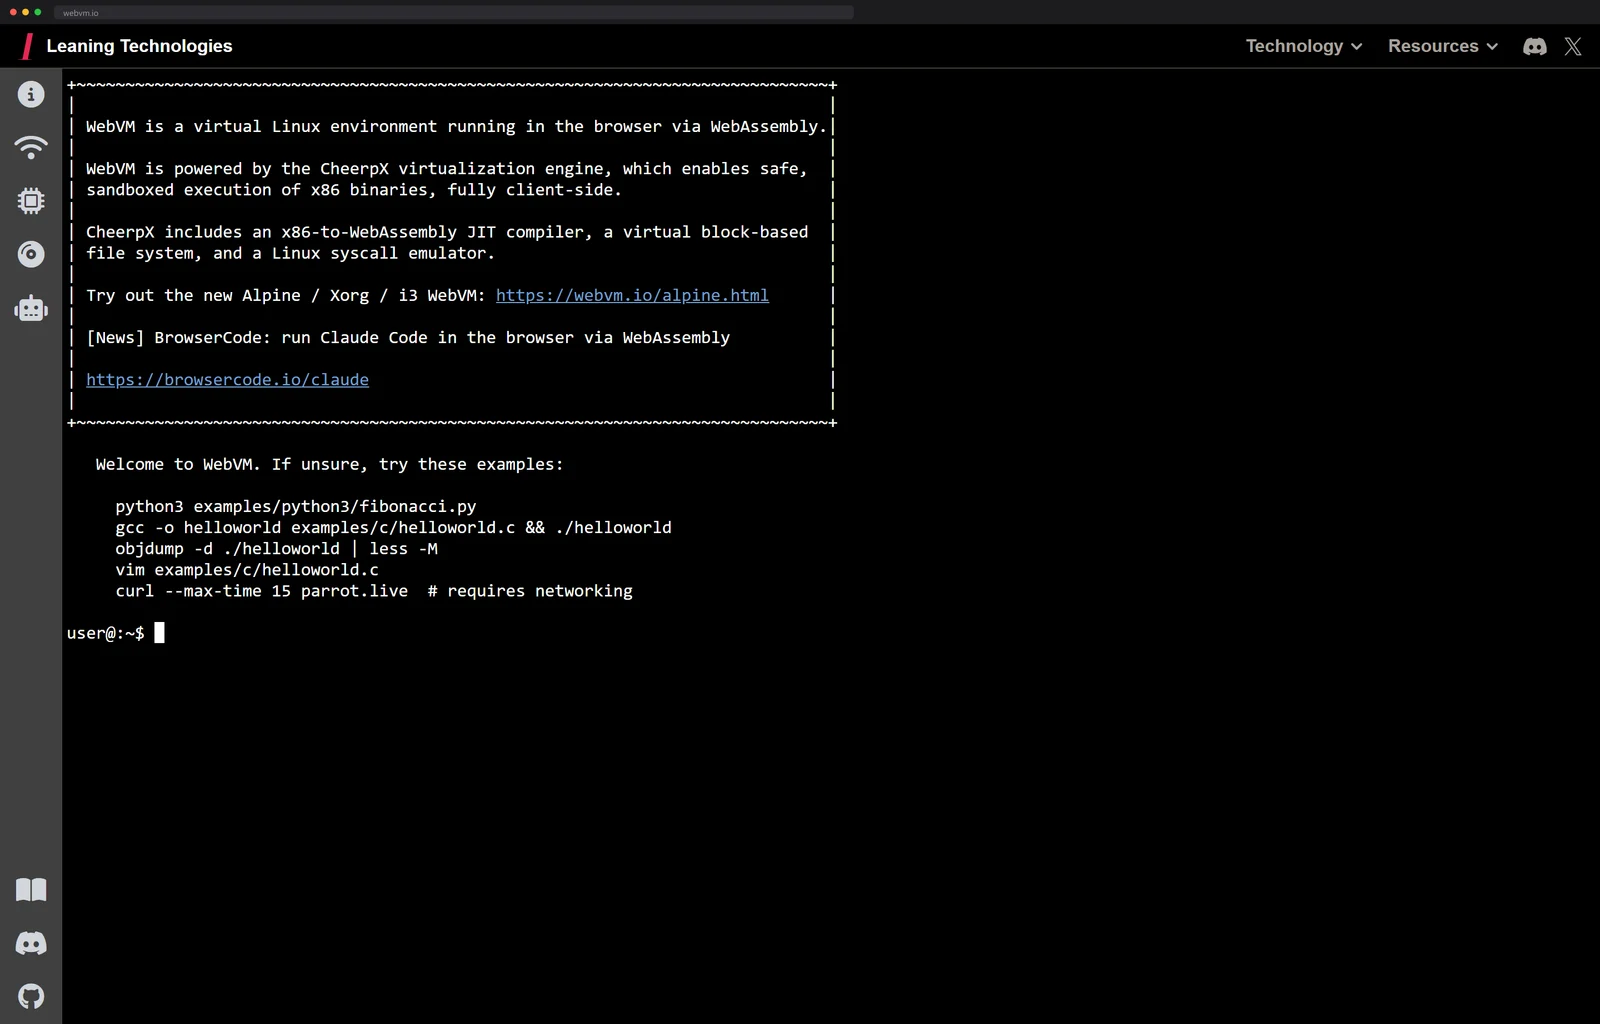Click the red Leaning Technologies slash logo
The image size is (1600, 1024).
click(x=28, y=46)
